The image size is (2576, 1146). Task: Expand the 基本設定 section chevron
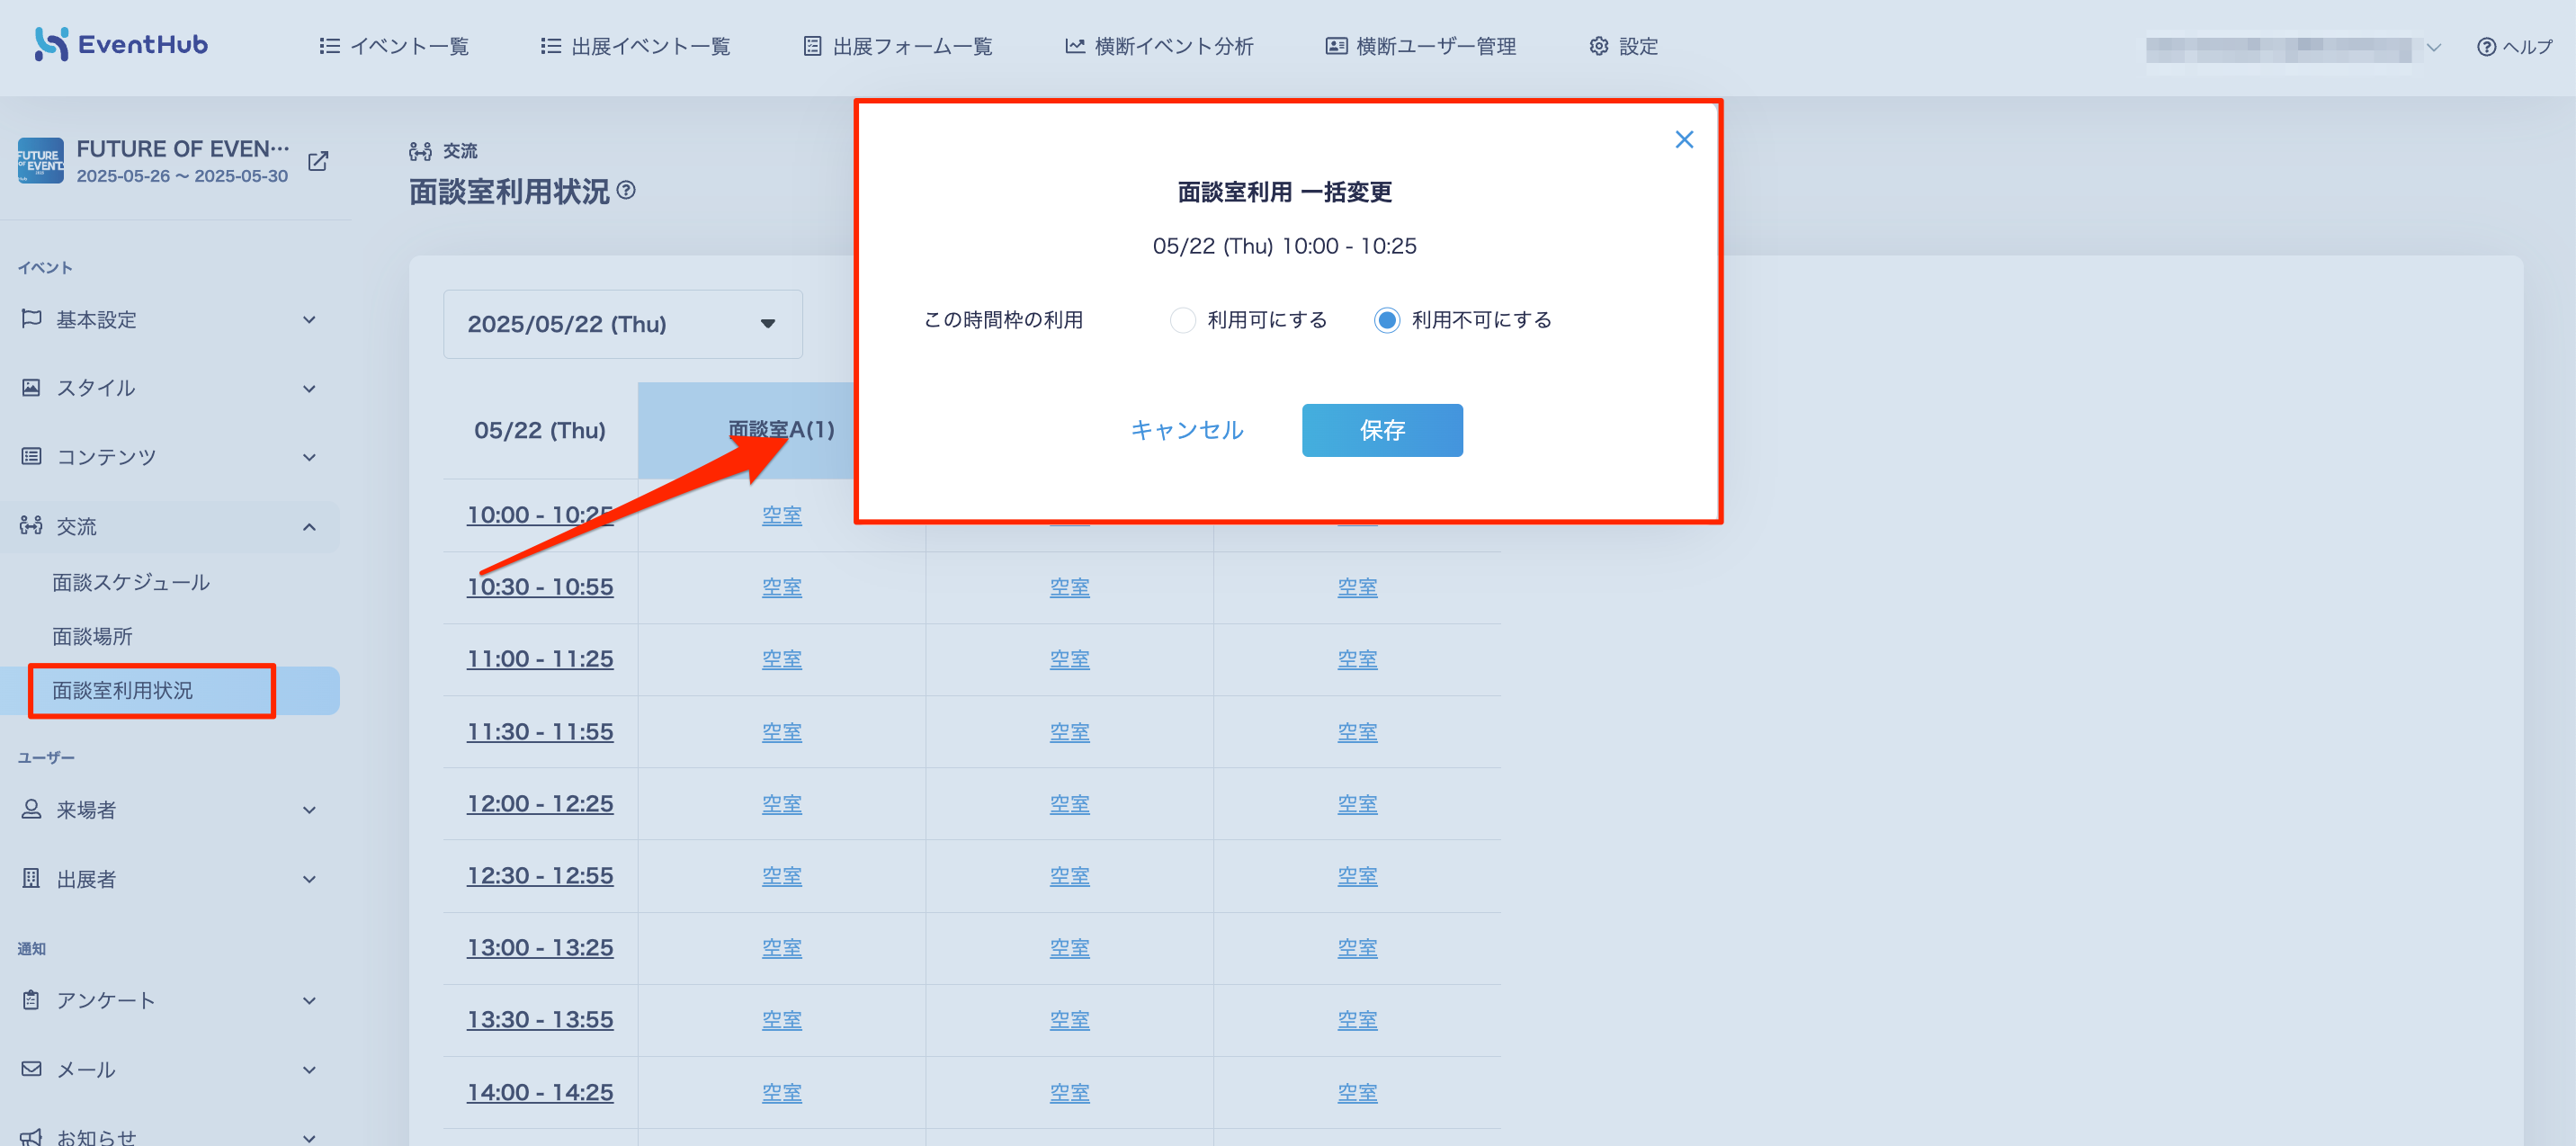tap(310, 320)
